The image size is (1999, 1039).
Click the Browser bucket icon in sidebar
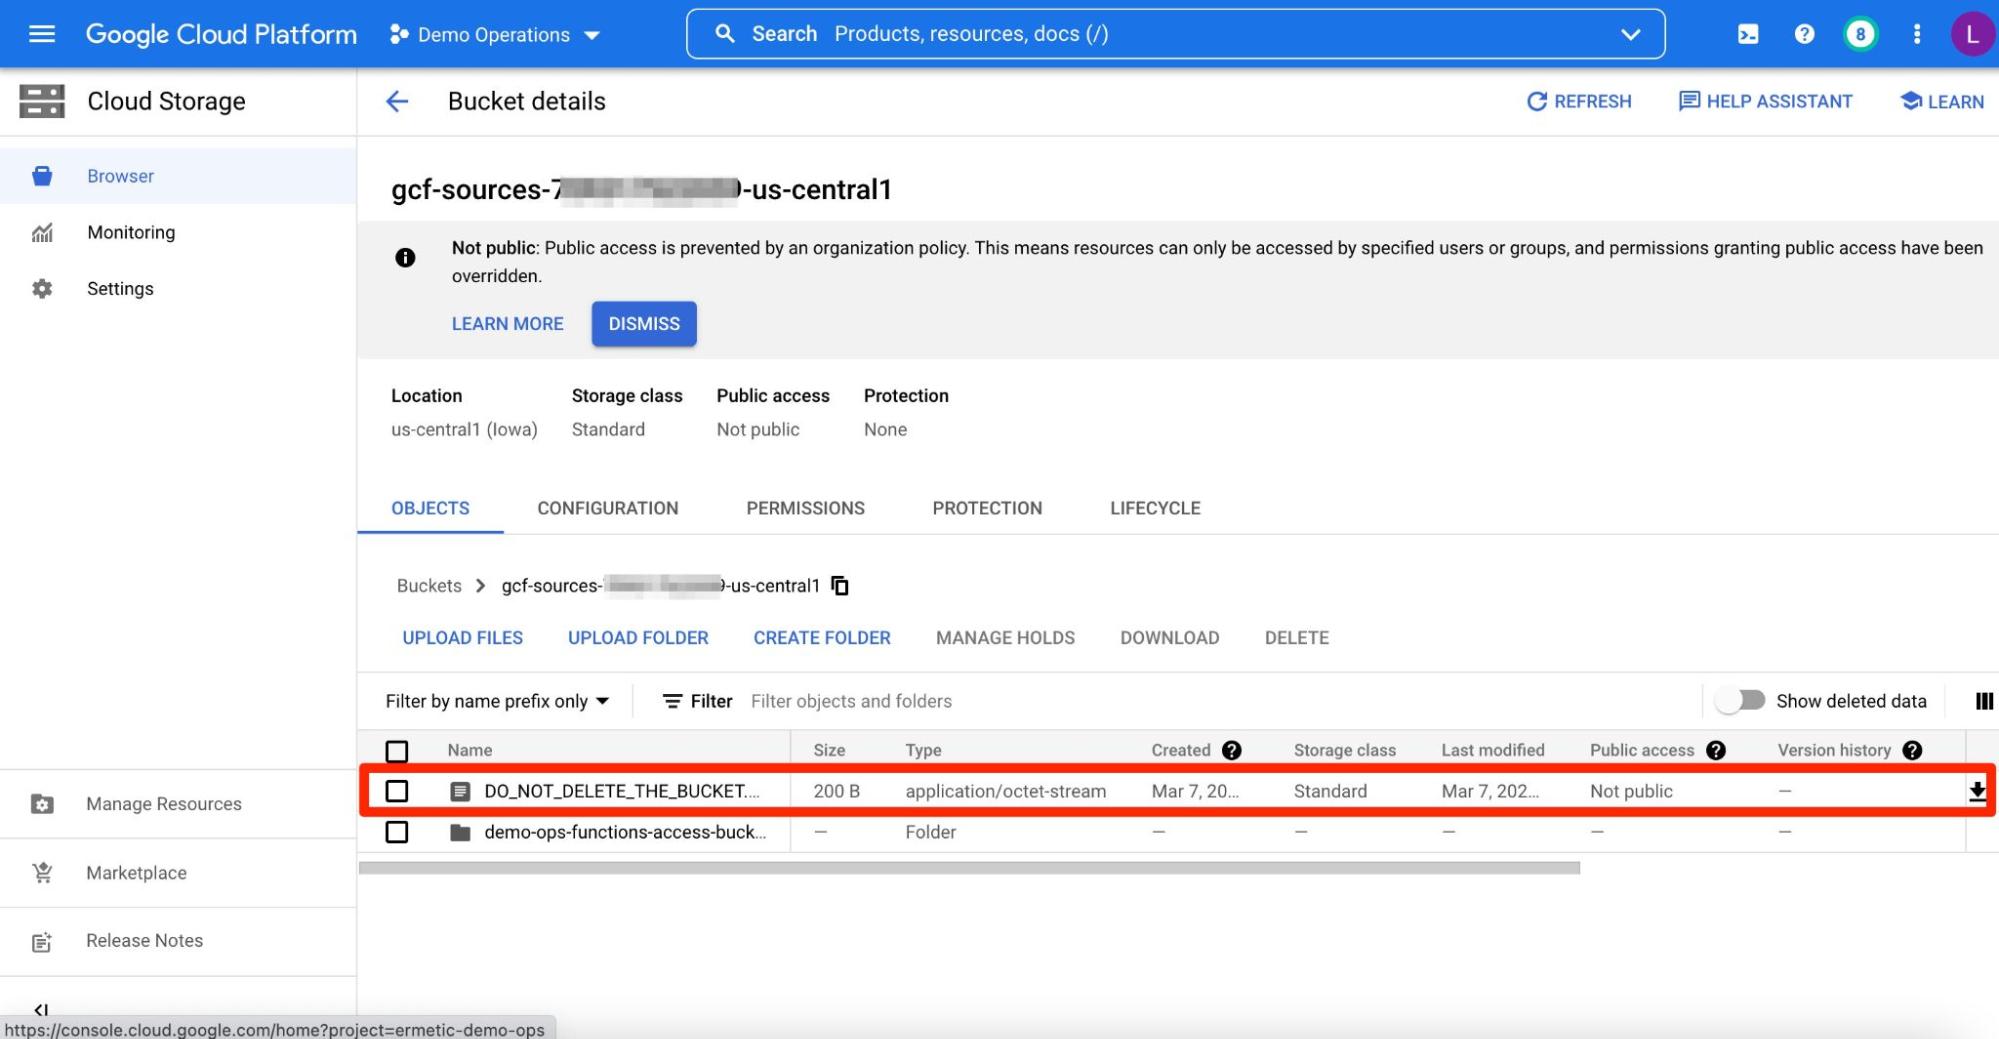[42, 176]
